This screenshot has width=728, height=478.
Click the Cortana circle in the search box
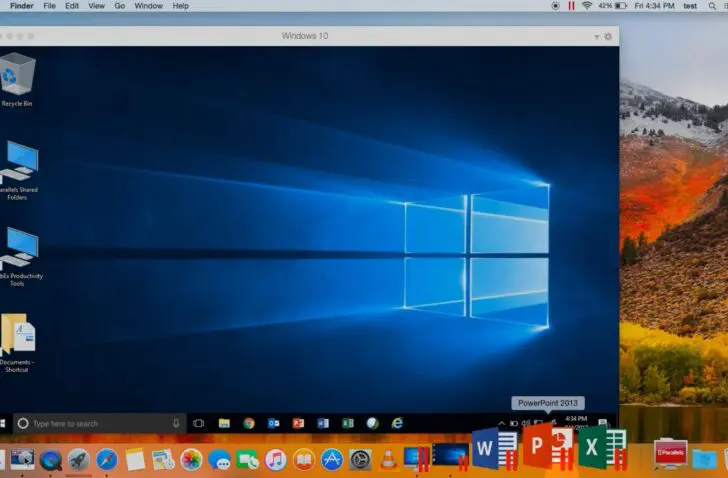tap(23, 423)
